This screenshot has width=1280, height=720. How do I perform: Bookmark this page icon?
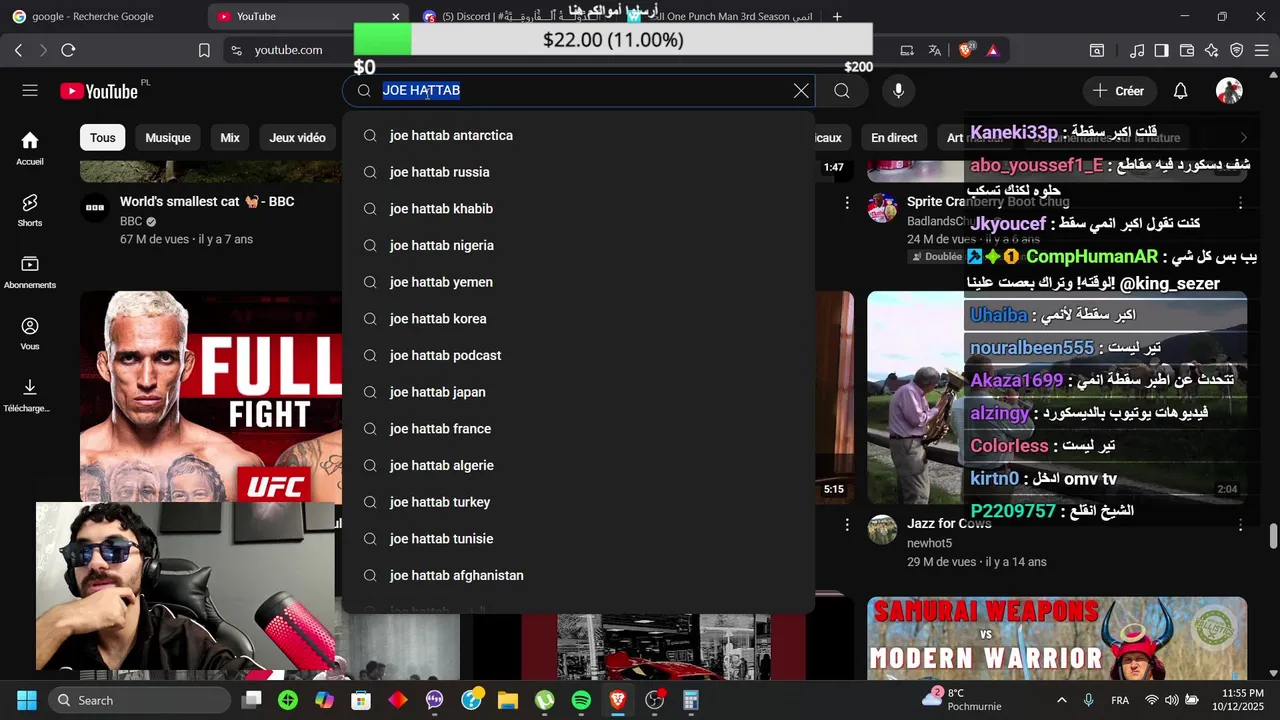[204, 50]
